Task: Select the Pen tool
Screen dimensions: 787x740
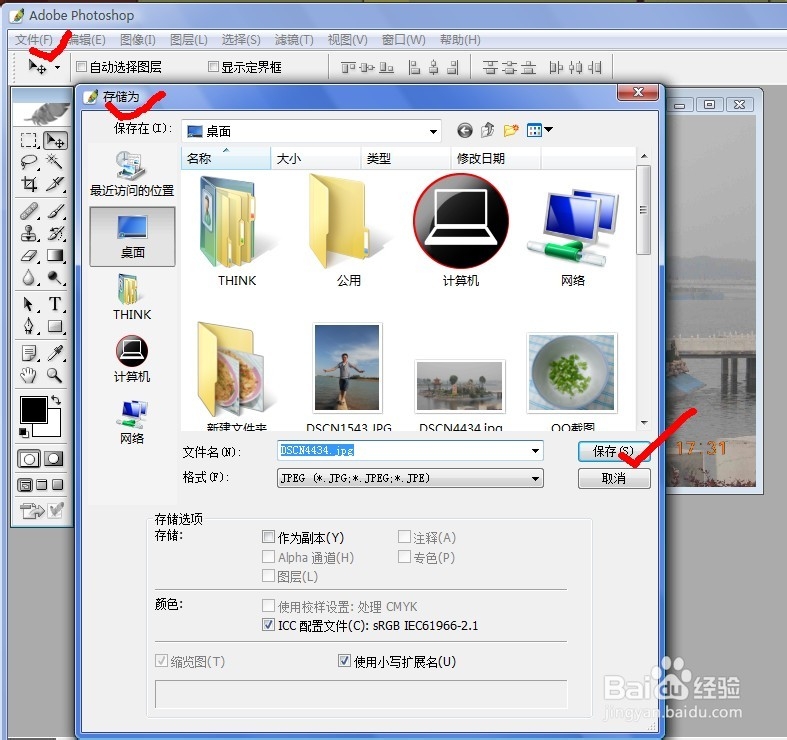Action: [29, 326]
